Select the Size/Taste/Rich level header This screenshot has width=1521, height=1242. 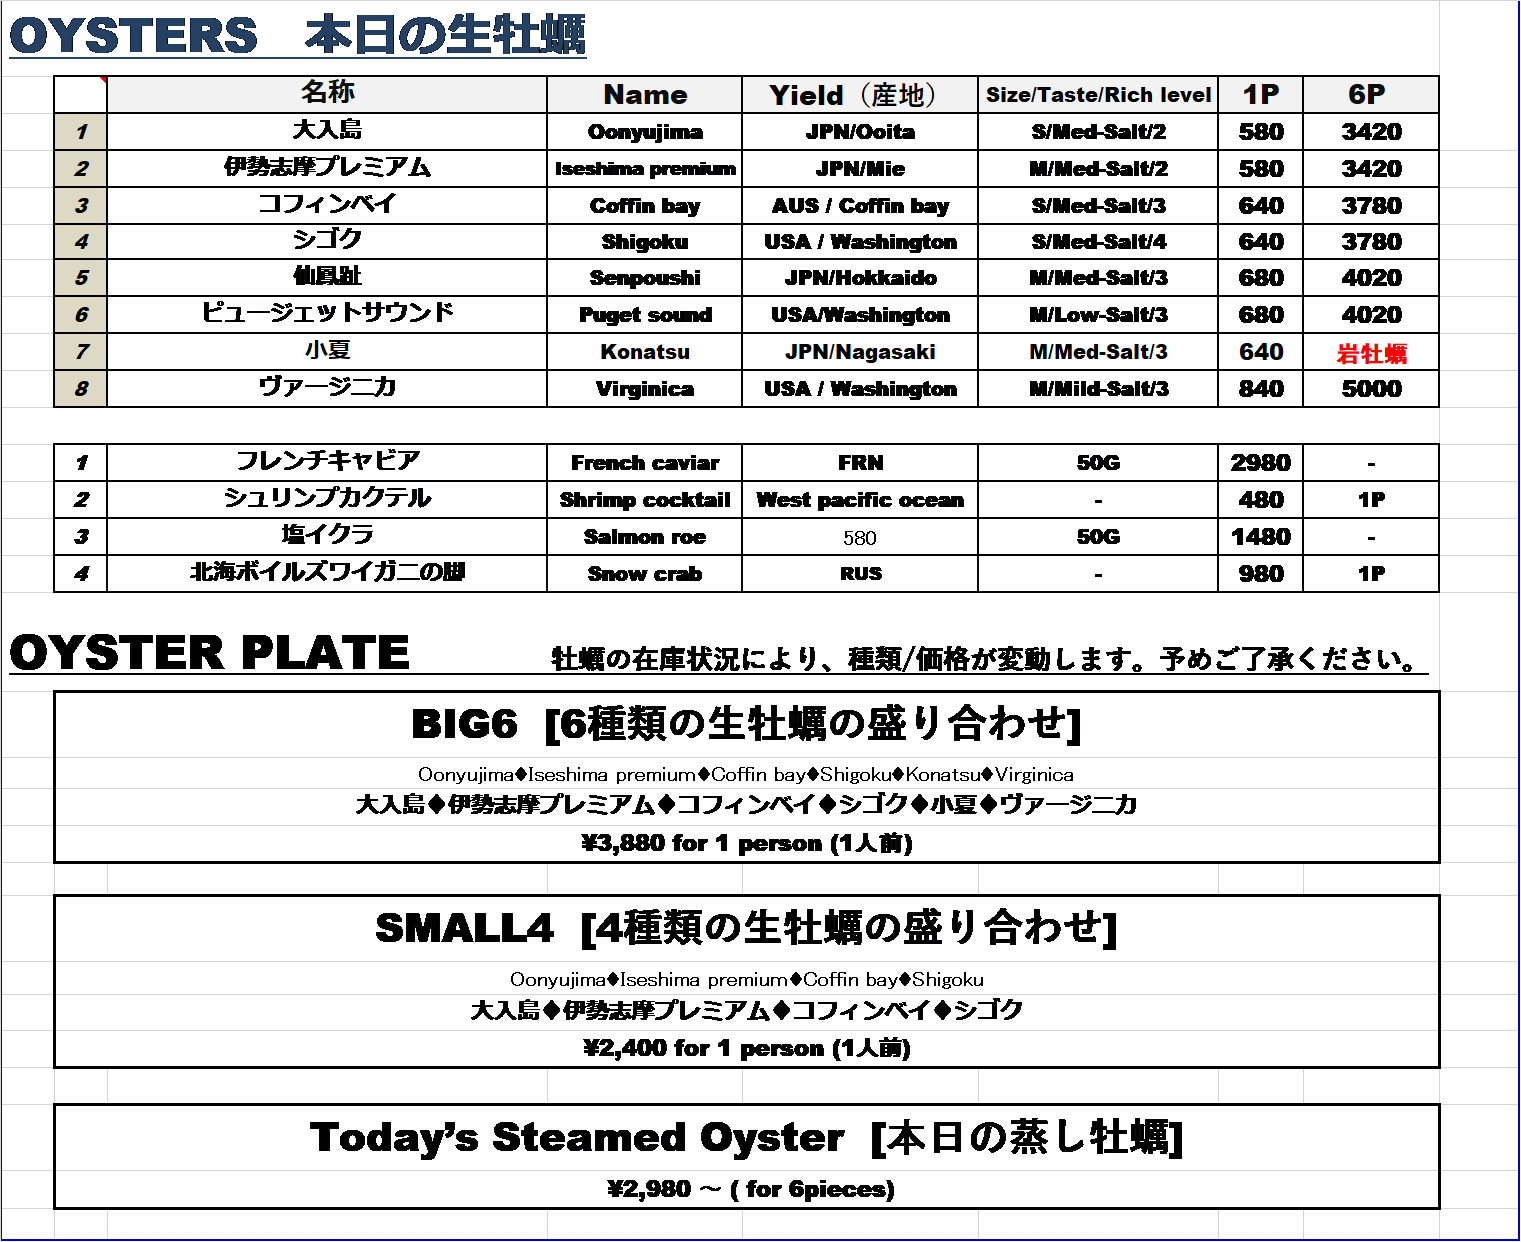click(1098, 95)
